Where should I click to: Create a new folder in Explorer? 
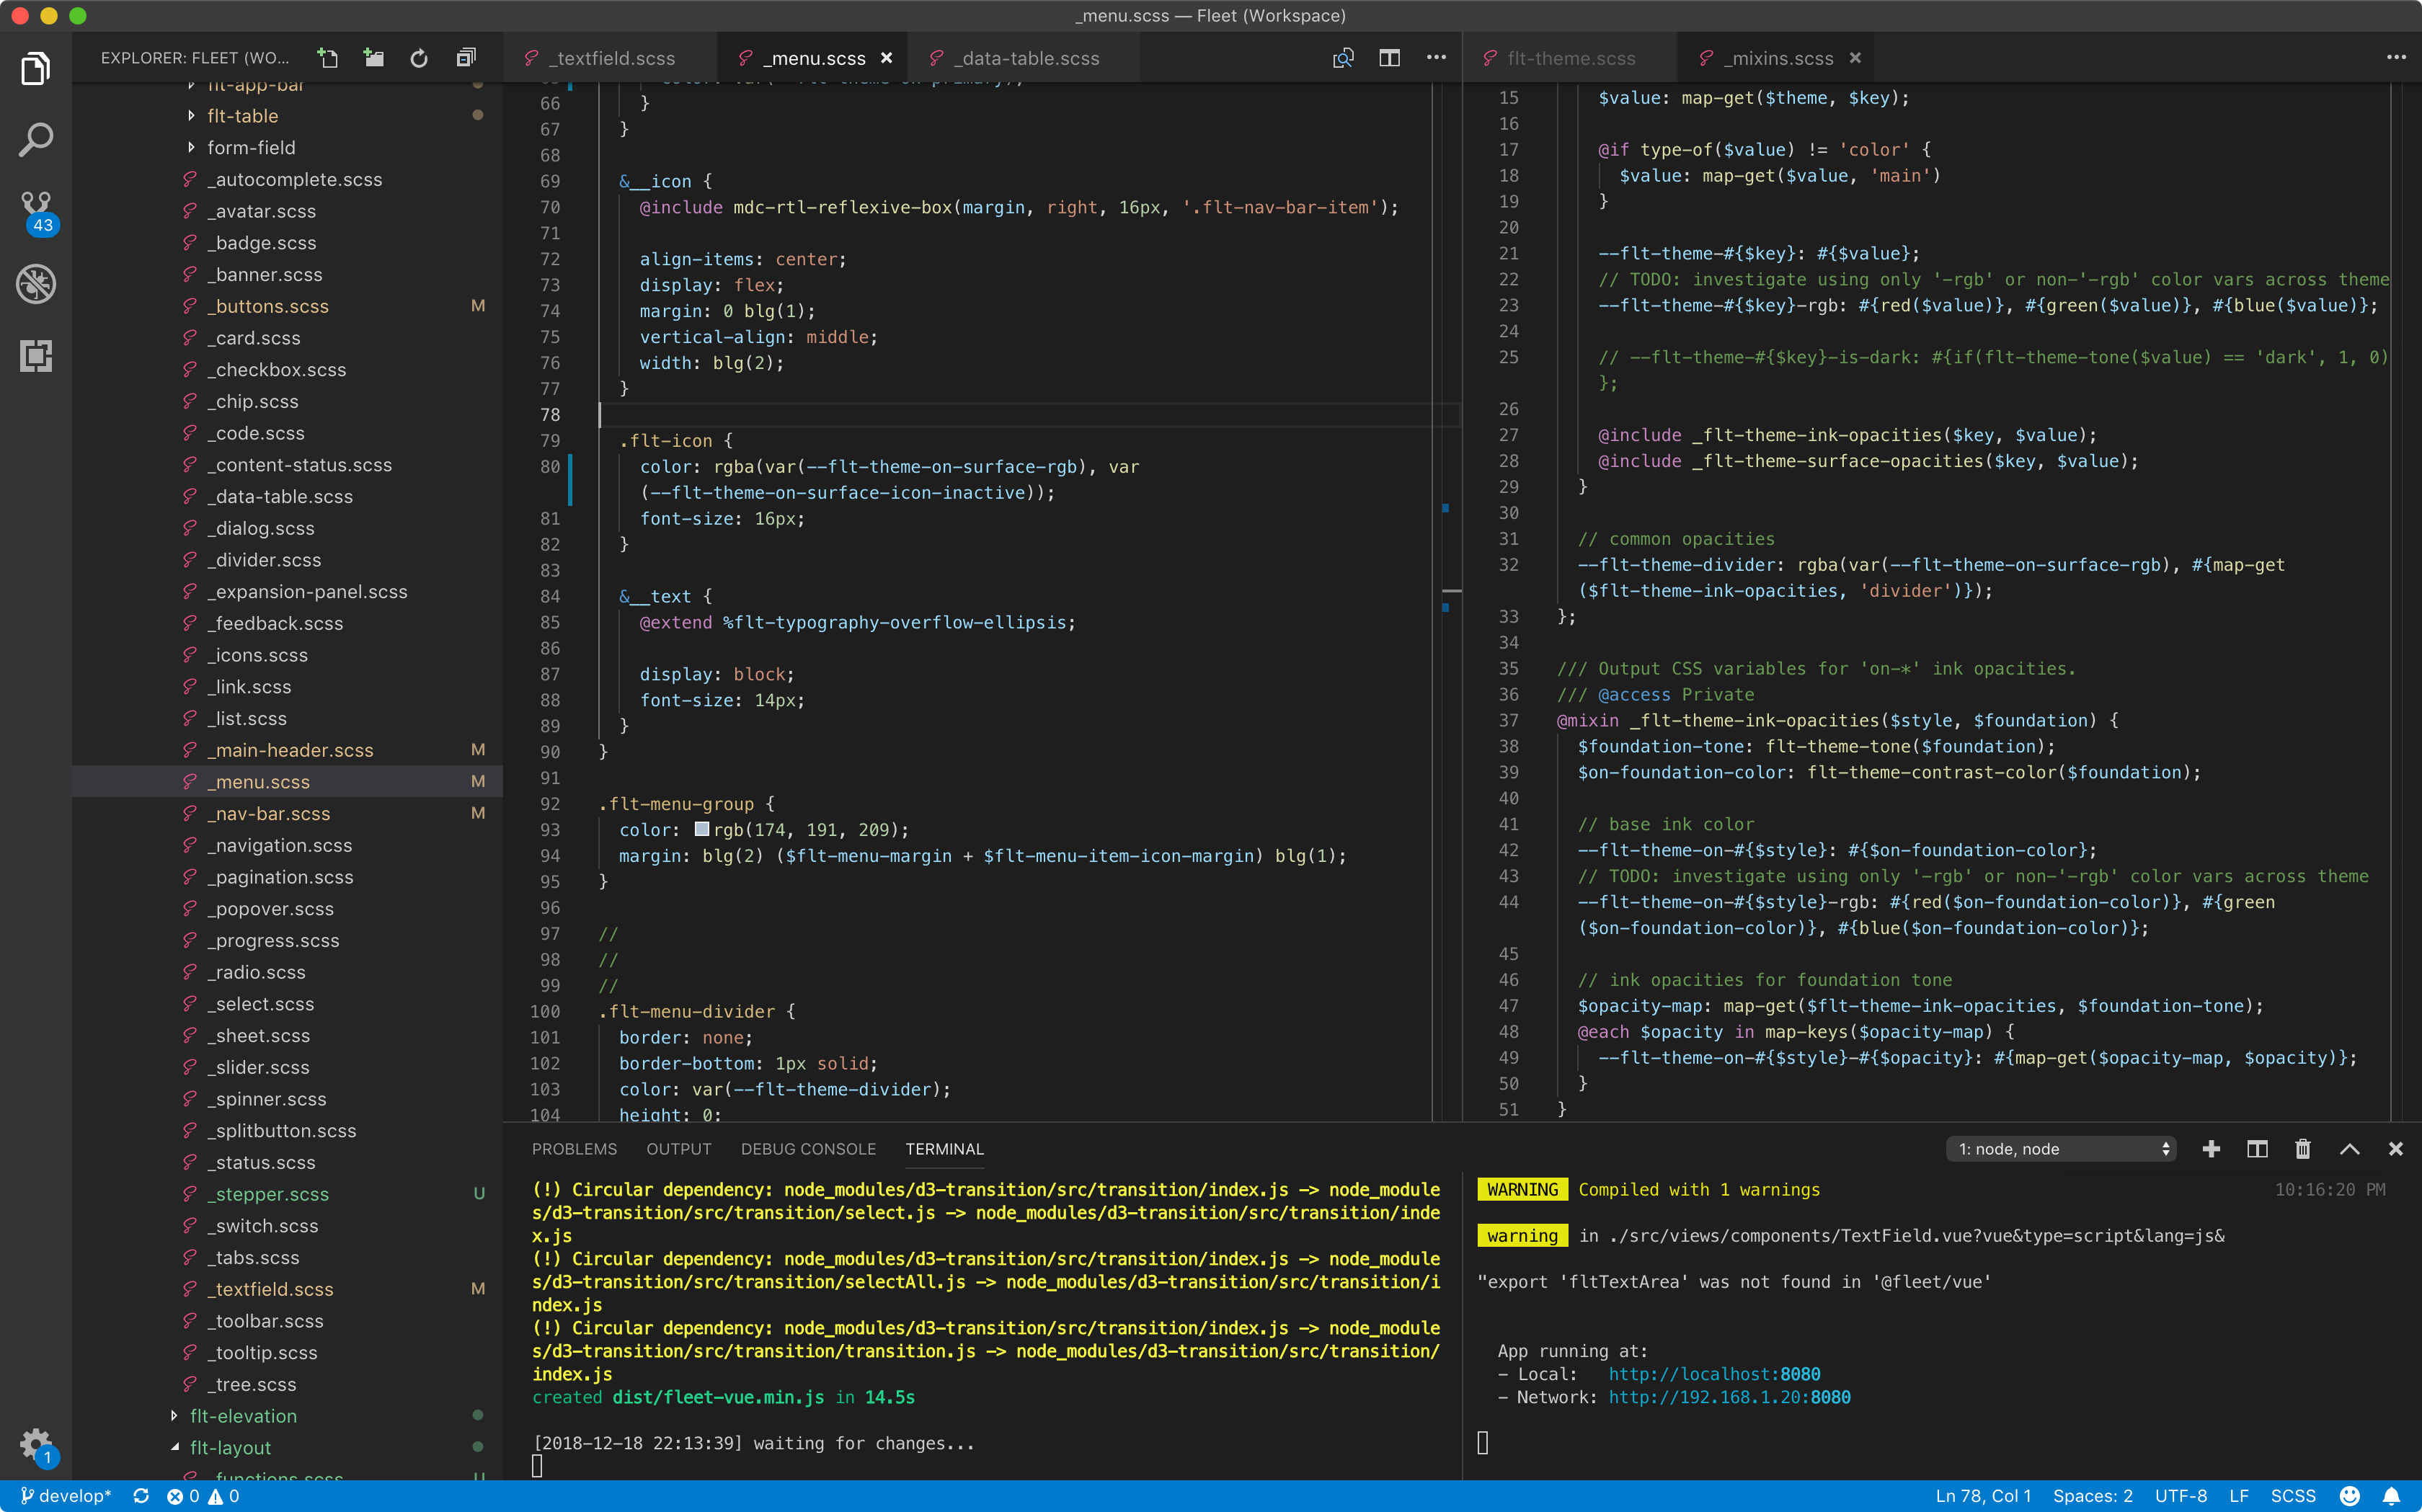[373, 58]
